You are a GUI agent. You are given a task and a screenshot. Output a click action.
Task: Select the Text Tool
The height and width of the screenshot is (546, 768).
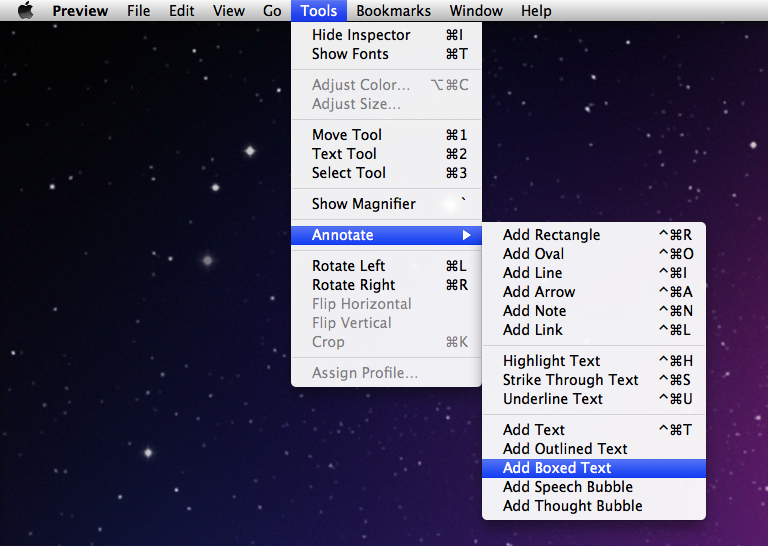tap(386, 154)
